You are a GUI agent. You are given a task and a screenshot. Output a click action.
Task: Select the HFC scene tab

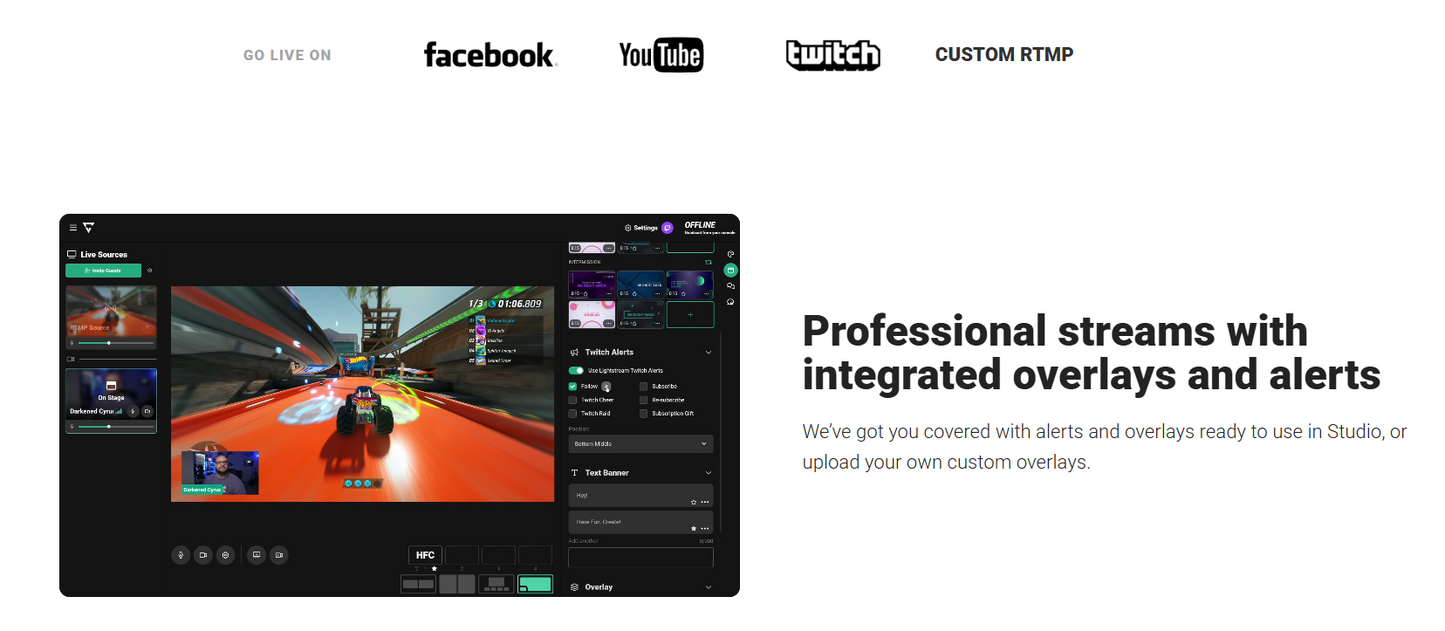[425, 555]
